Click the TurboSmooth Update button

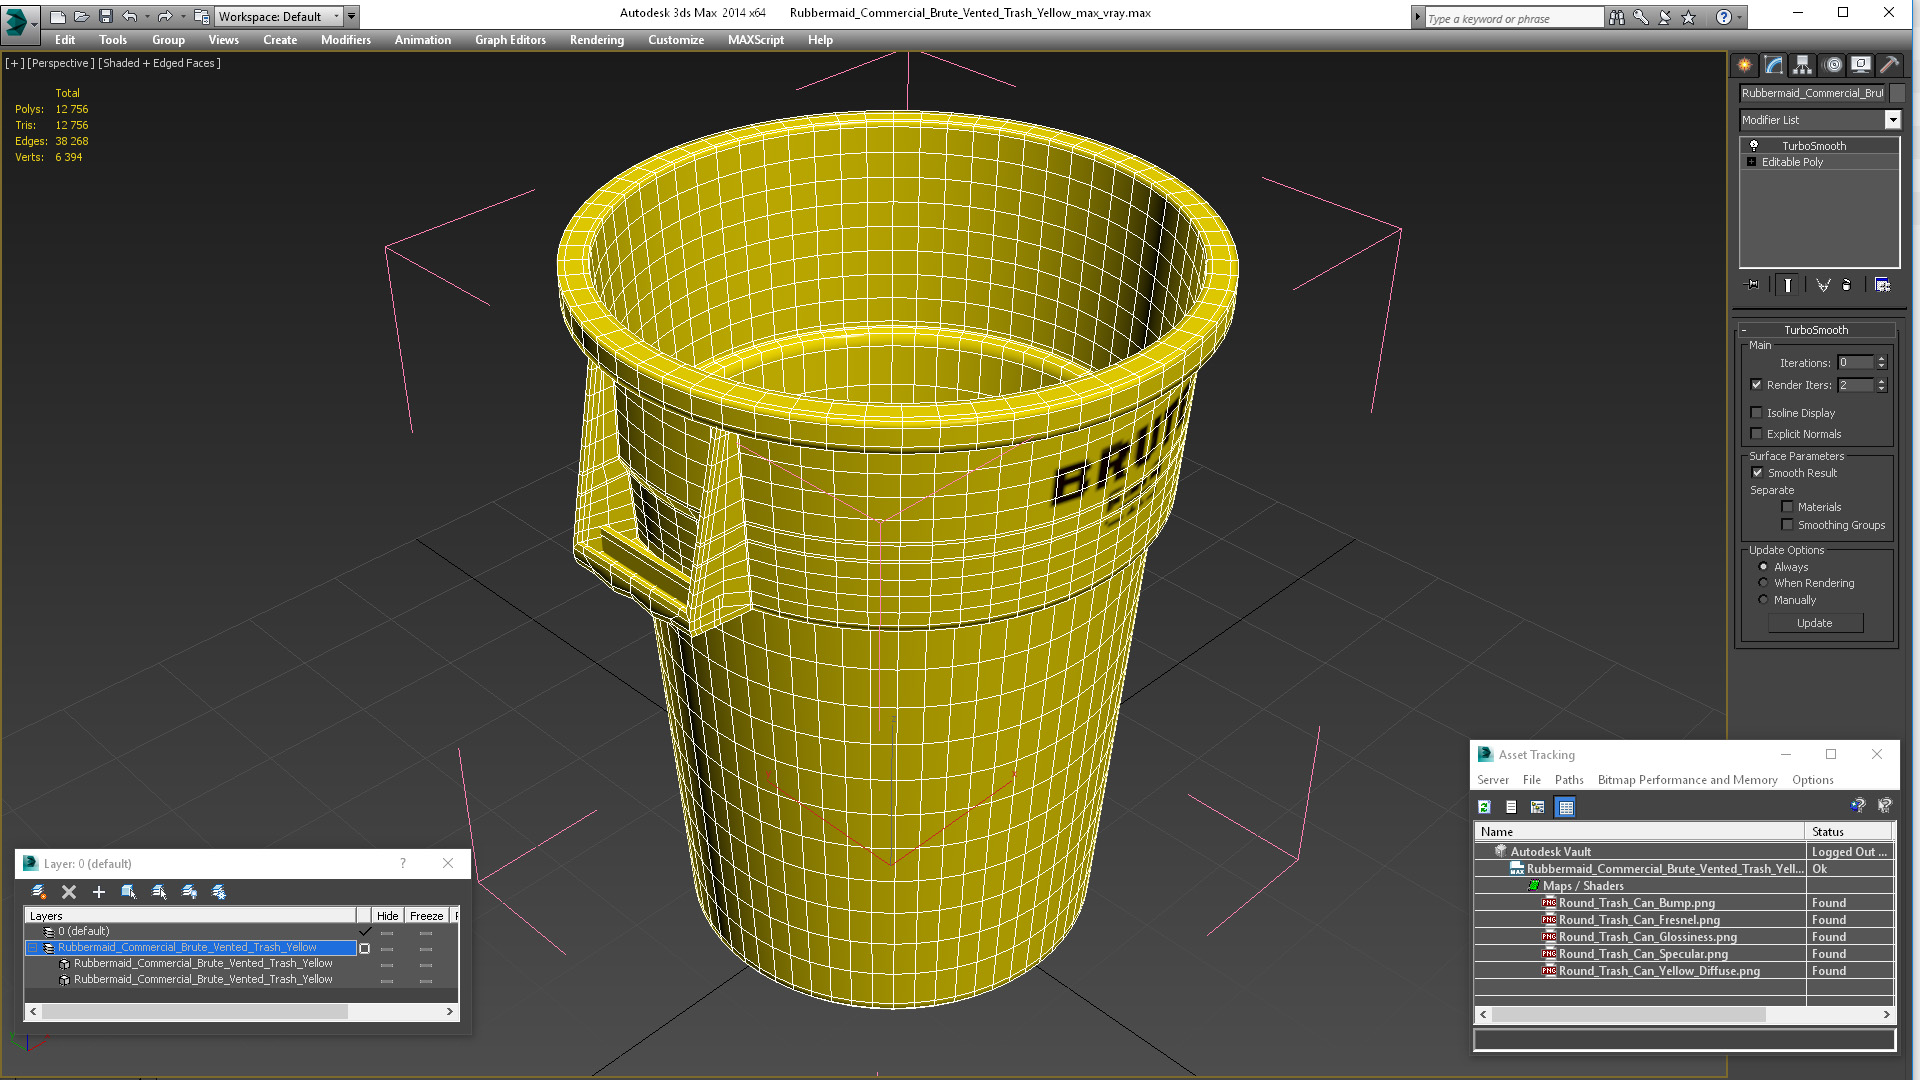[1814, 623]
